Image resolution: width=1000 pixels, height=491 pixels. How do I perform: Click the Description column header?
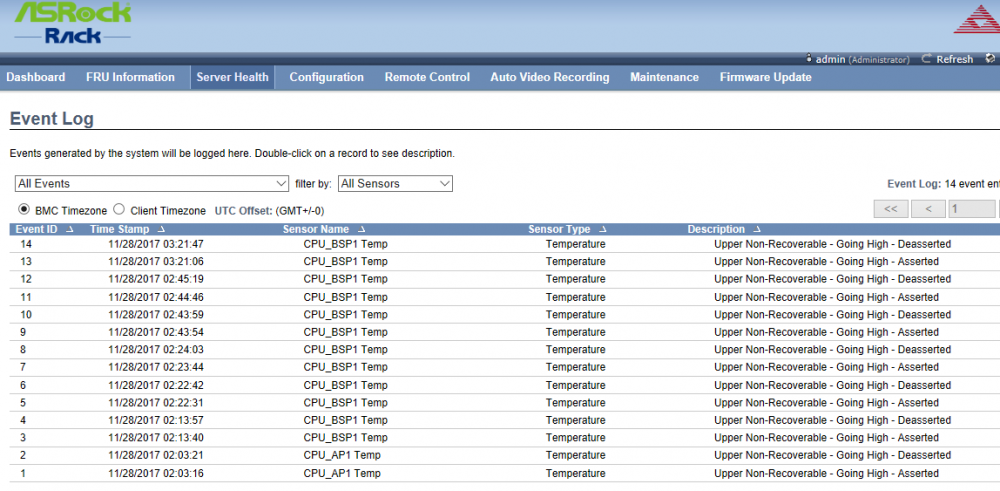click(x=716, y=230)
